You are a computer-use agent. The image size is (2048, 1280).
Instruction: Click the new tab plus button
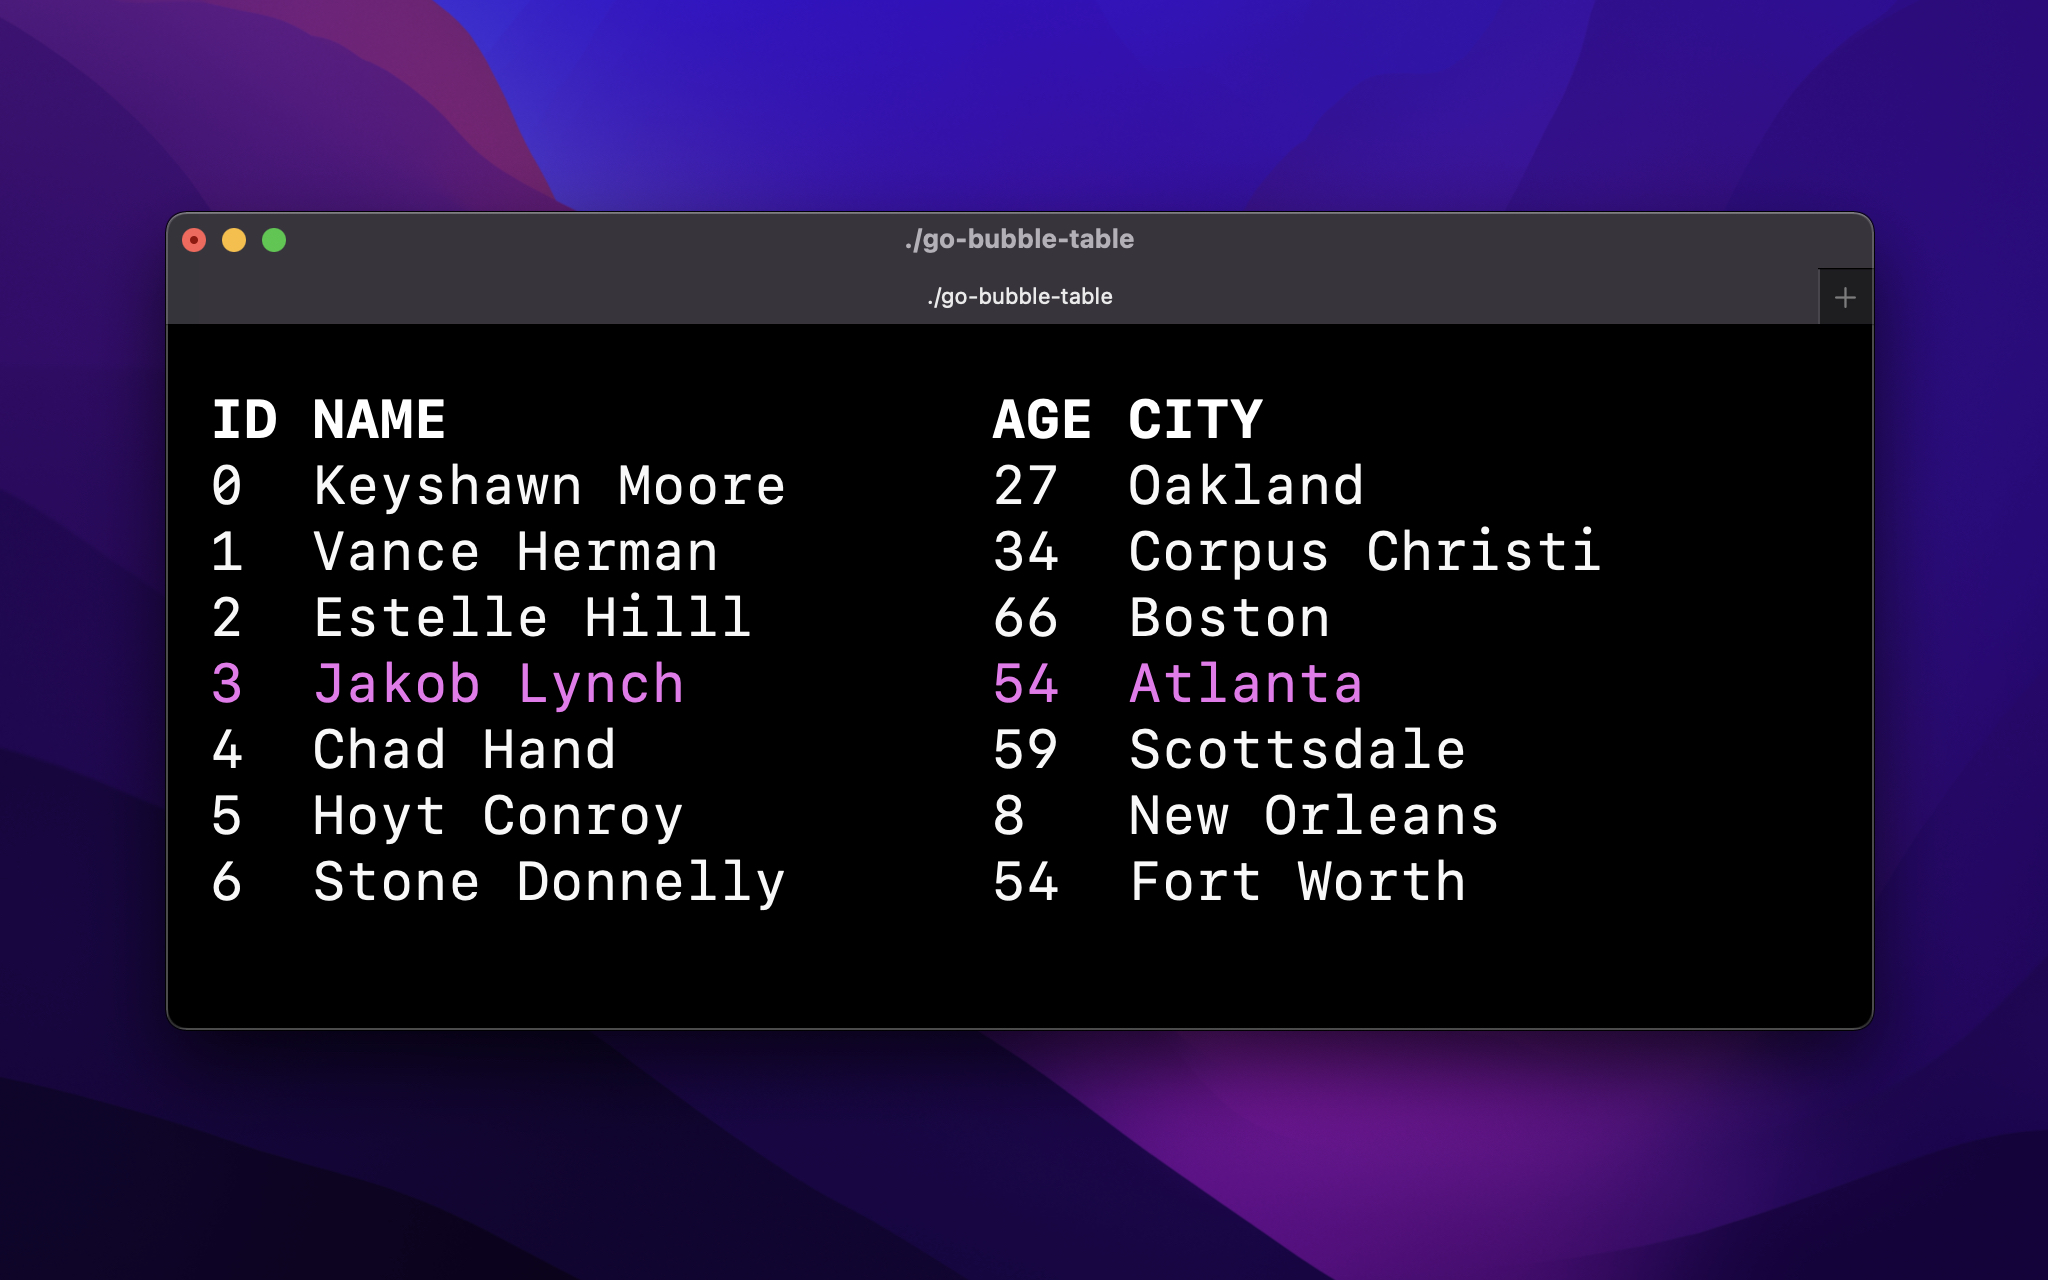pyautogui.click(x=1845, y=297)
